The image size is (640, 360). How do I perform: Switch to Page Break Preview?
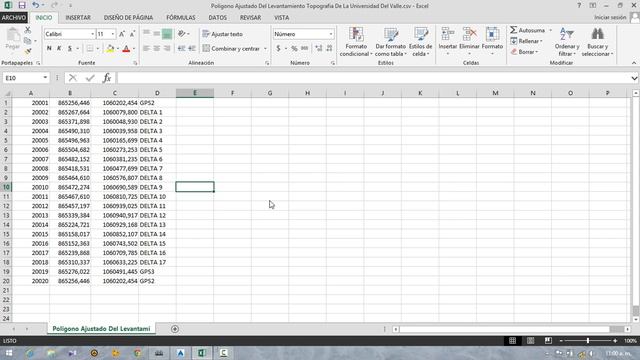click(548, 340)
